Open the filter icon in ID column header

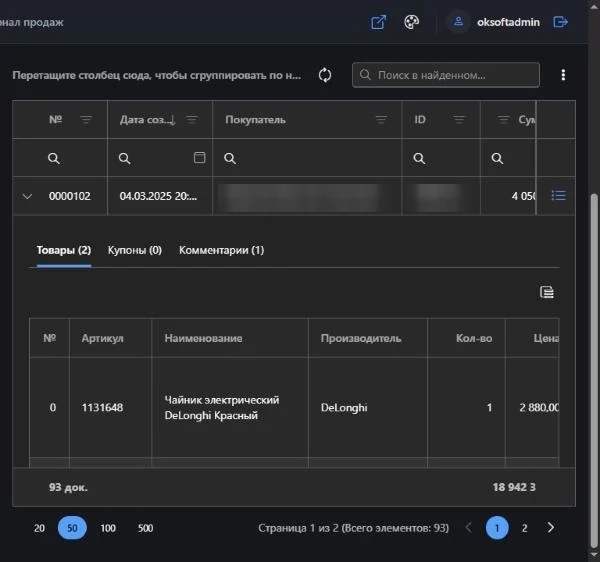(459, 120)
